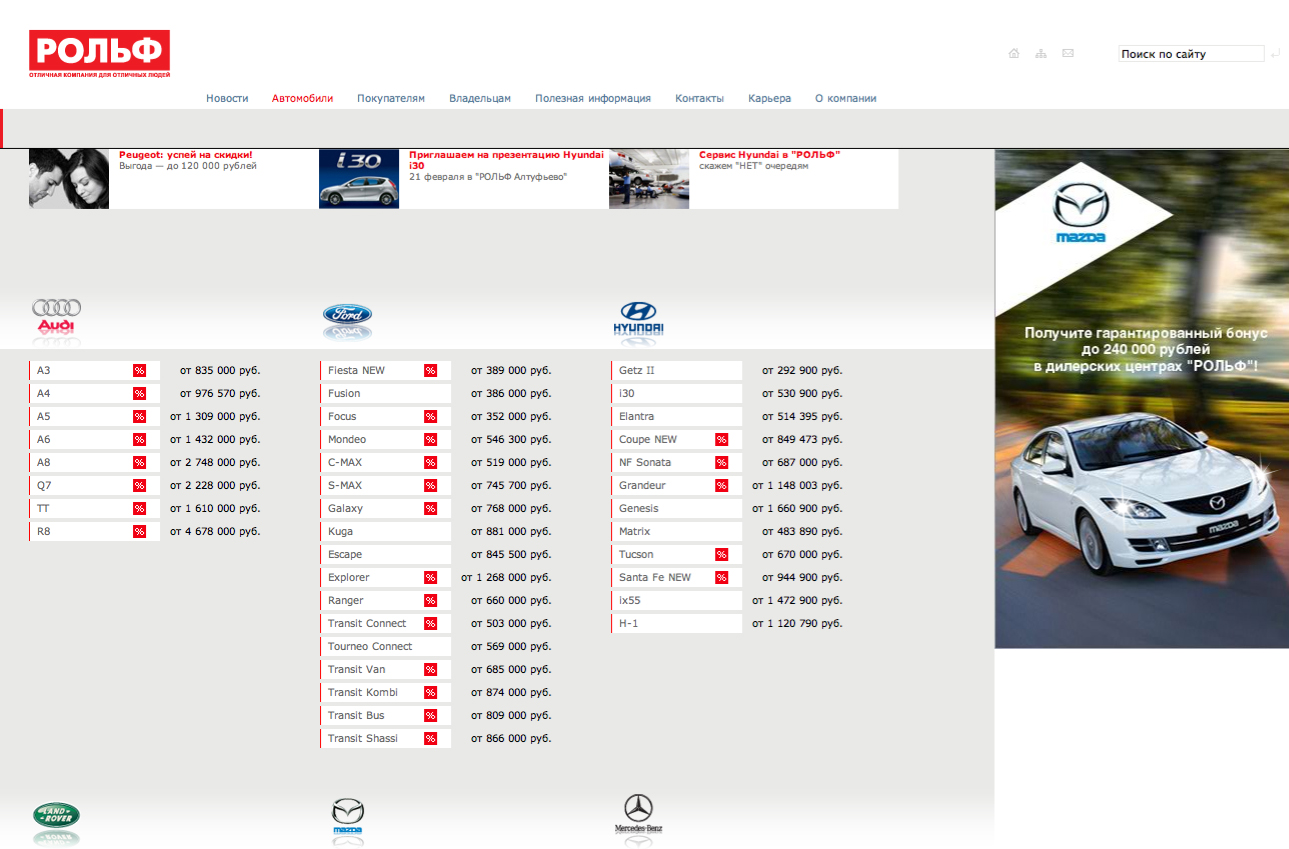Open the Владельцам menu
This screenshot has height=849, width=1289.
click(480, 98)
